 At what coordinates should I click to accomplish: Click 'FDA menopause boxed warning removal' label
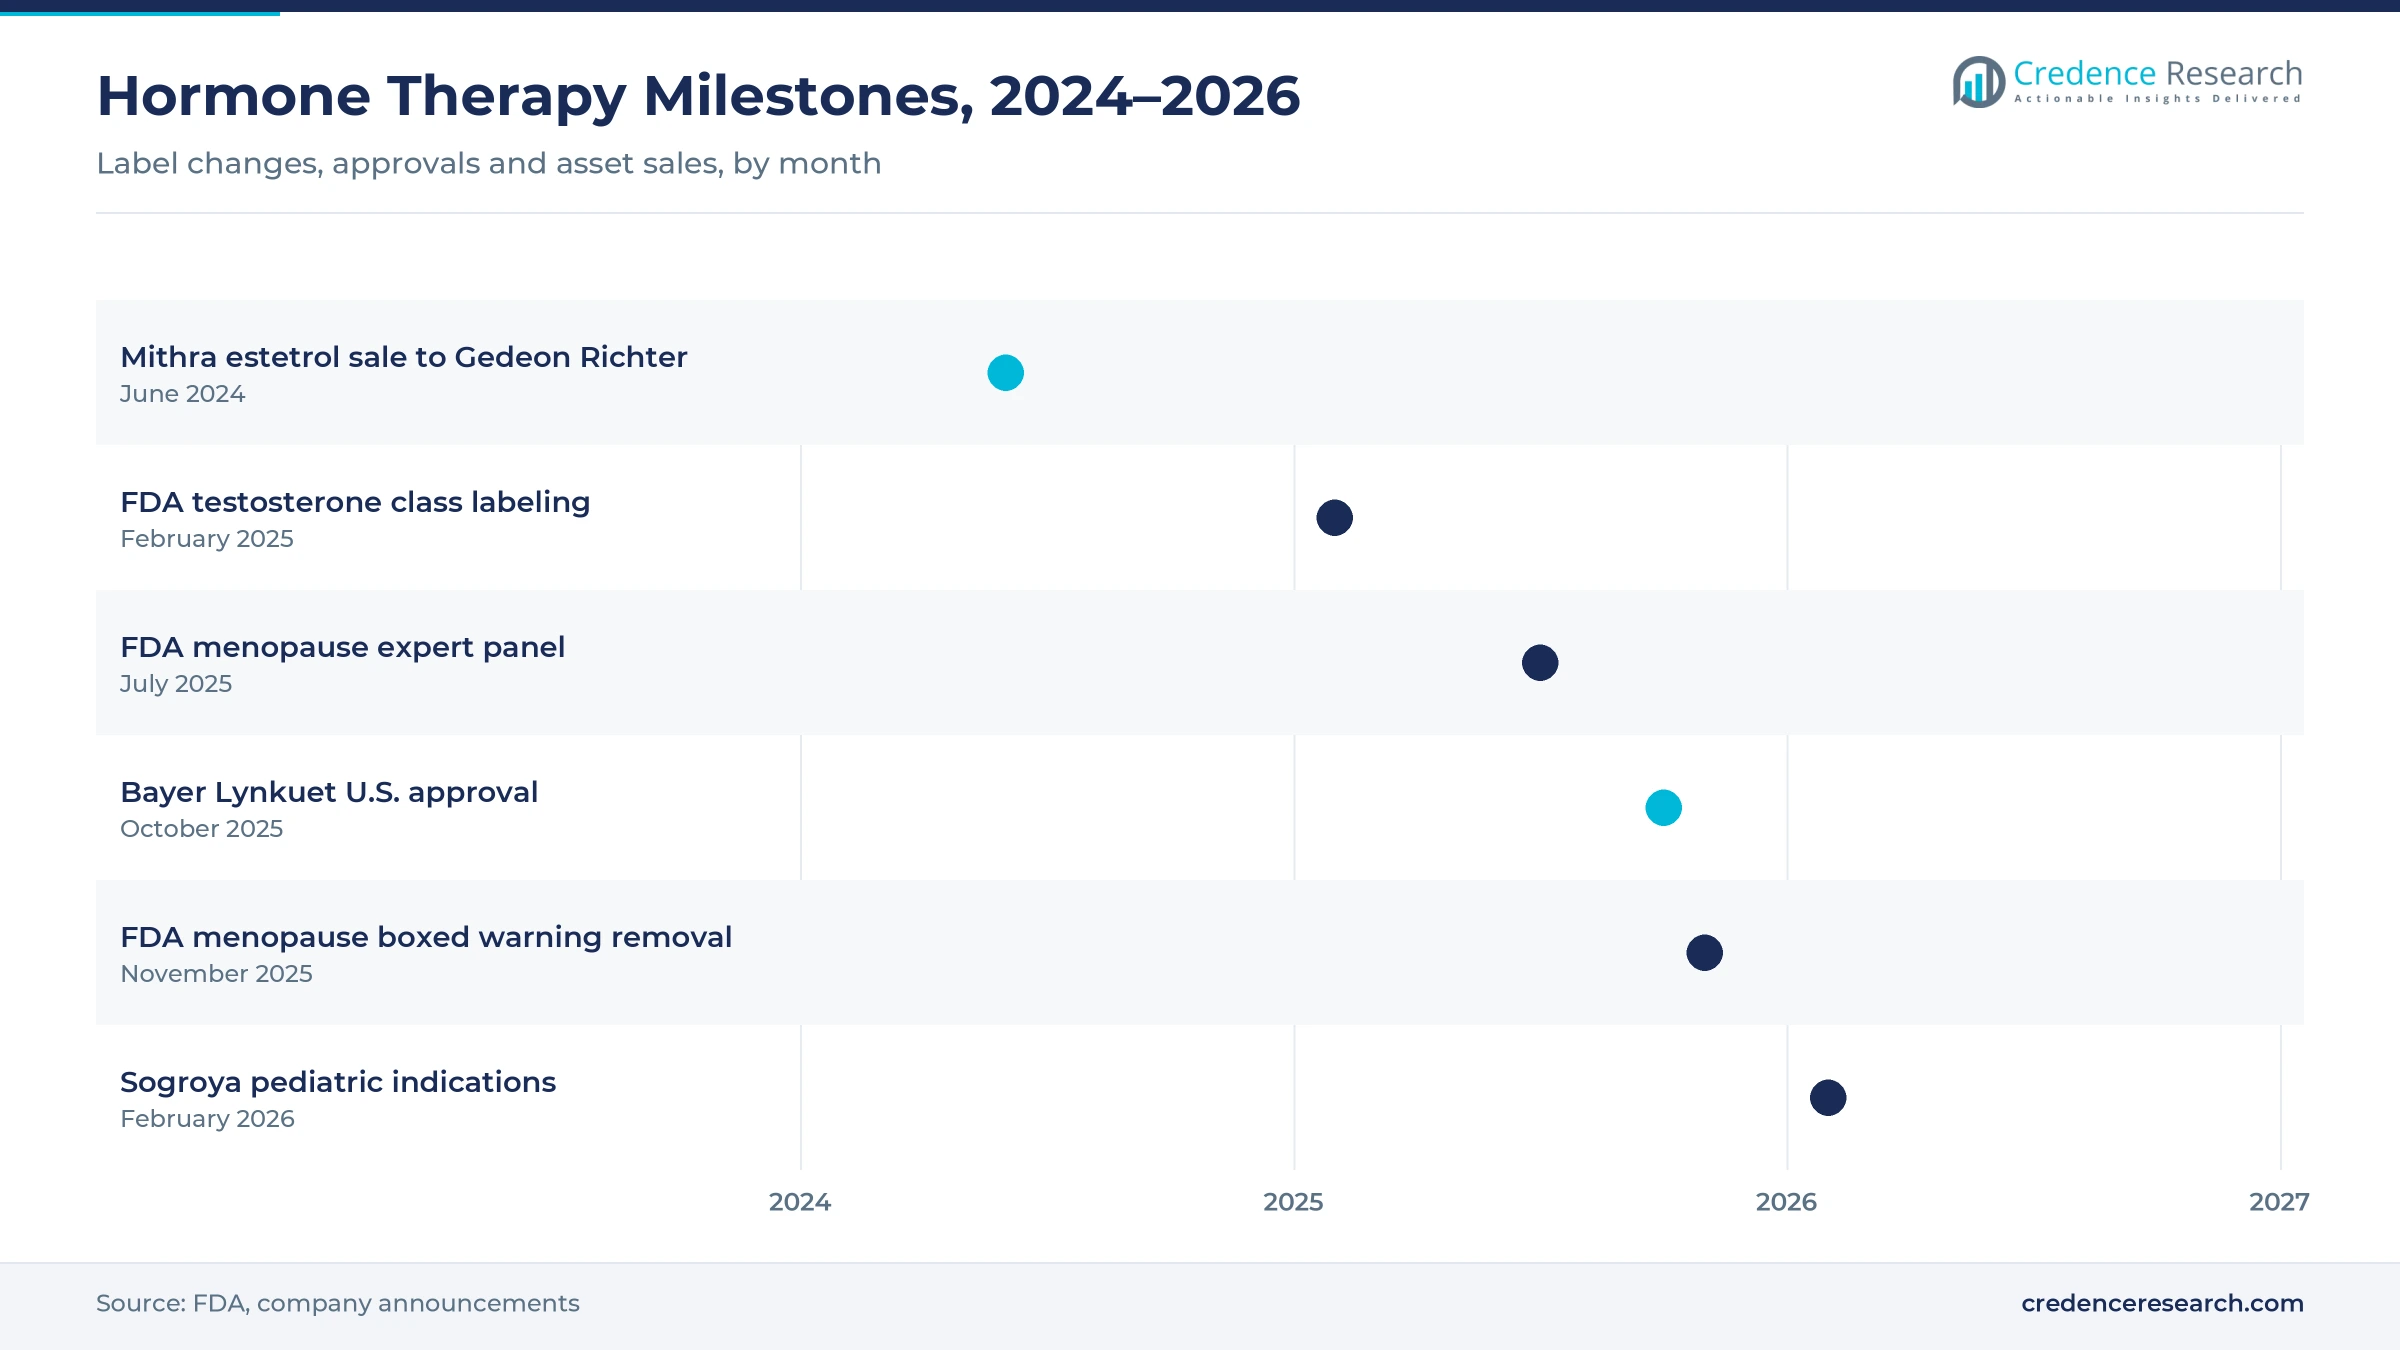(x=426, y=937)
